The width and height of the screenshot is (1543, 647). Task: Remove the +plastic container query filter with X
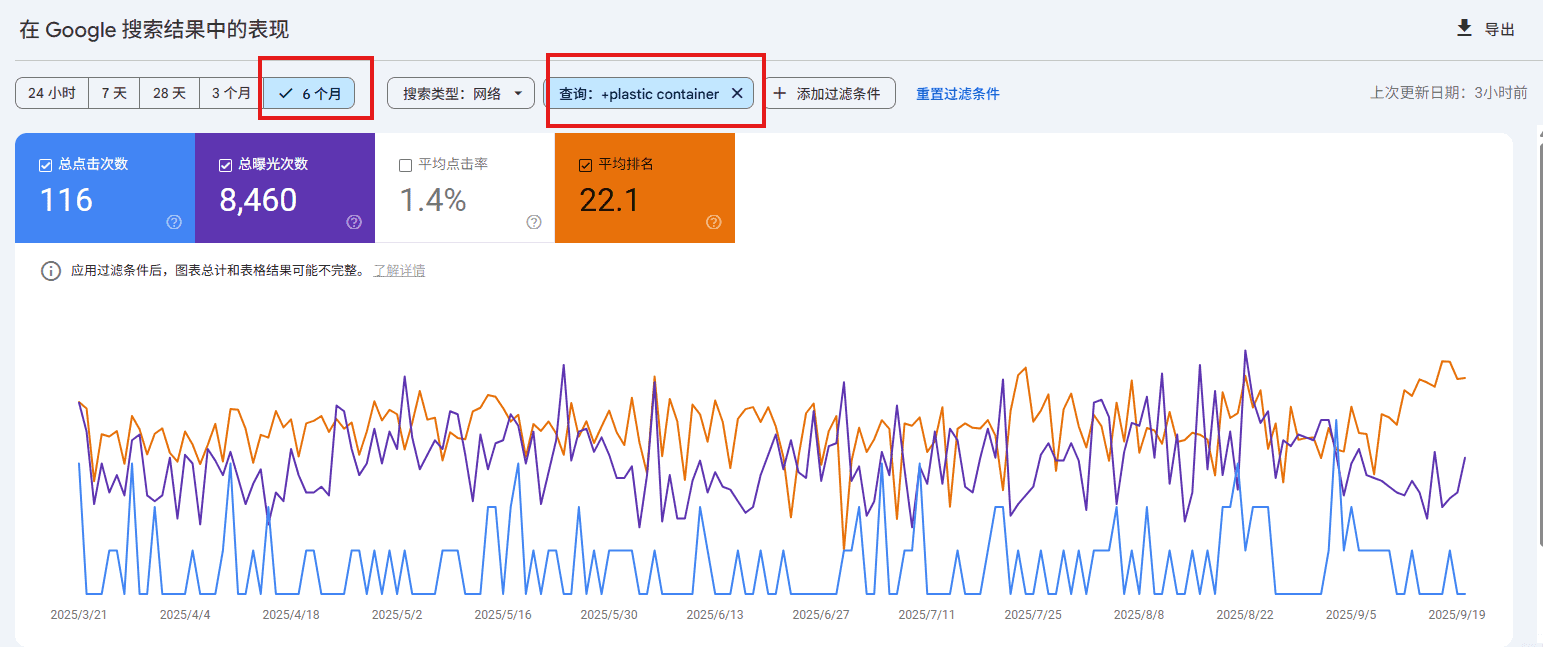coord(737,92)
